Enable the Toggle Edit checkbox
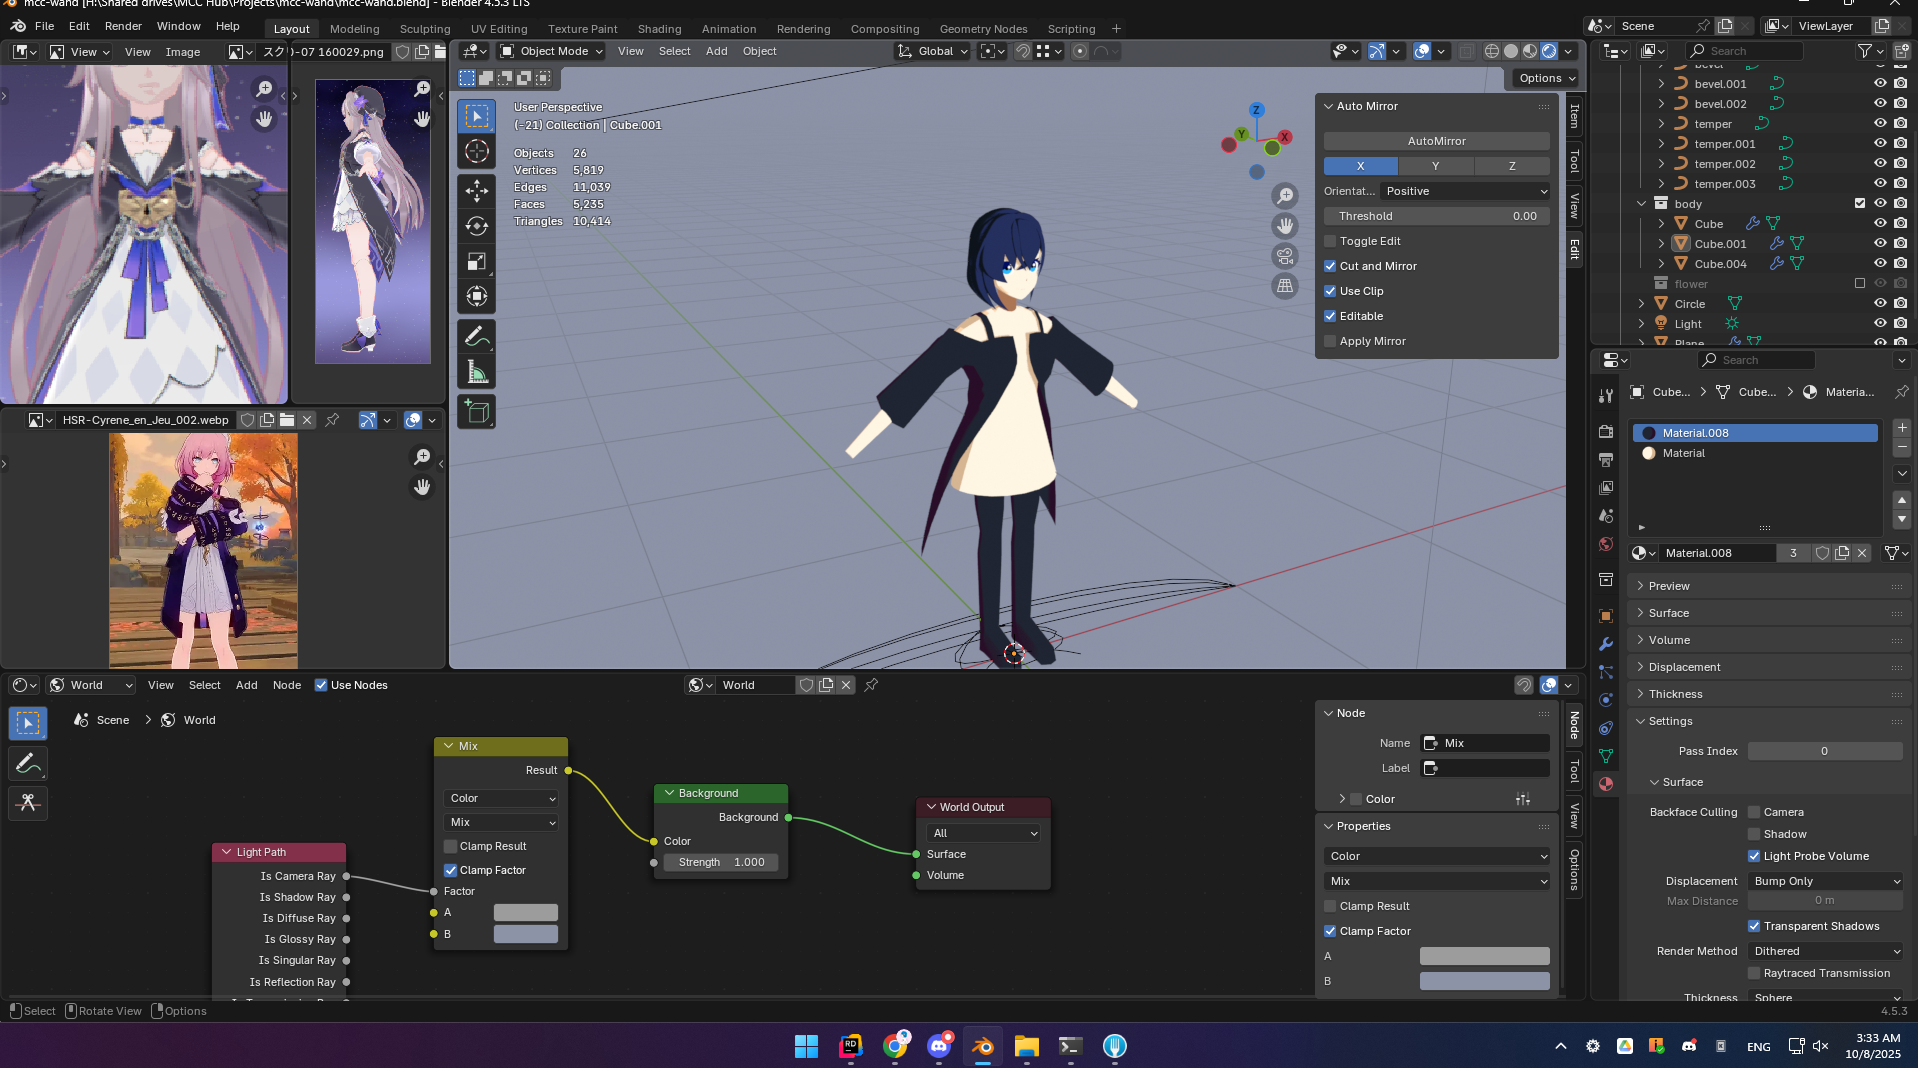Screen dimensions: 1918x1068 click(1330, 241)
